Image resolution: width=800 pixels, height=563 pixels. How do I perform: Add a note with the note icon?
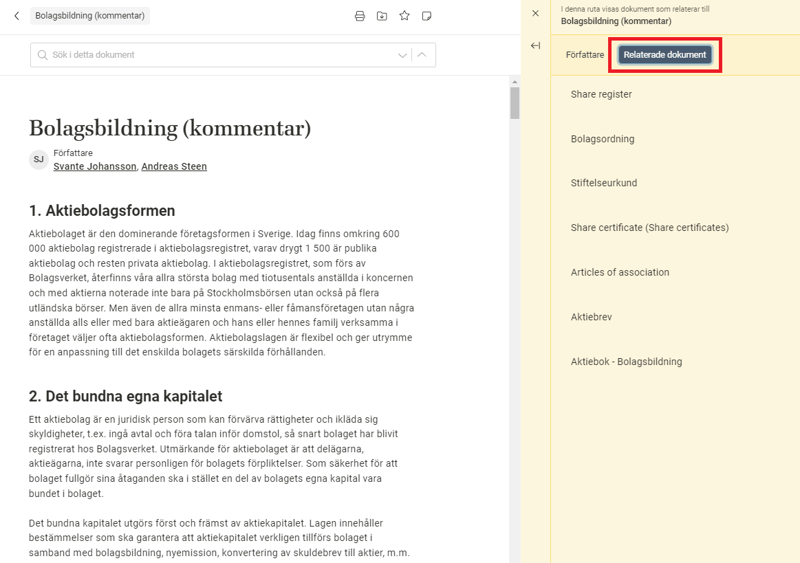pyautogui.click(x=427, y=16)
